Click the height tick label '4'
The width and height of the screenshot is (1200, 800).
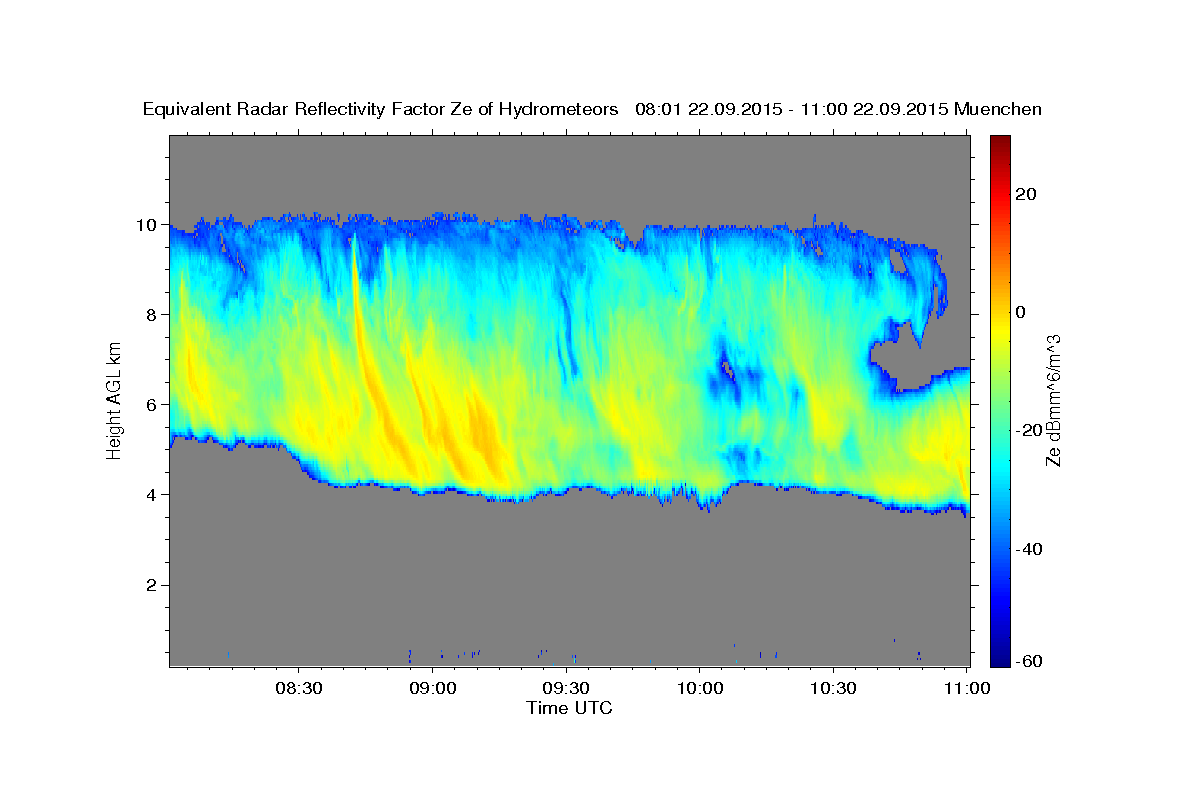(x=153, y=495)
